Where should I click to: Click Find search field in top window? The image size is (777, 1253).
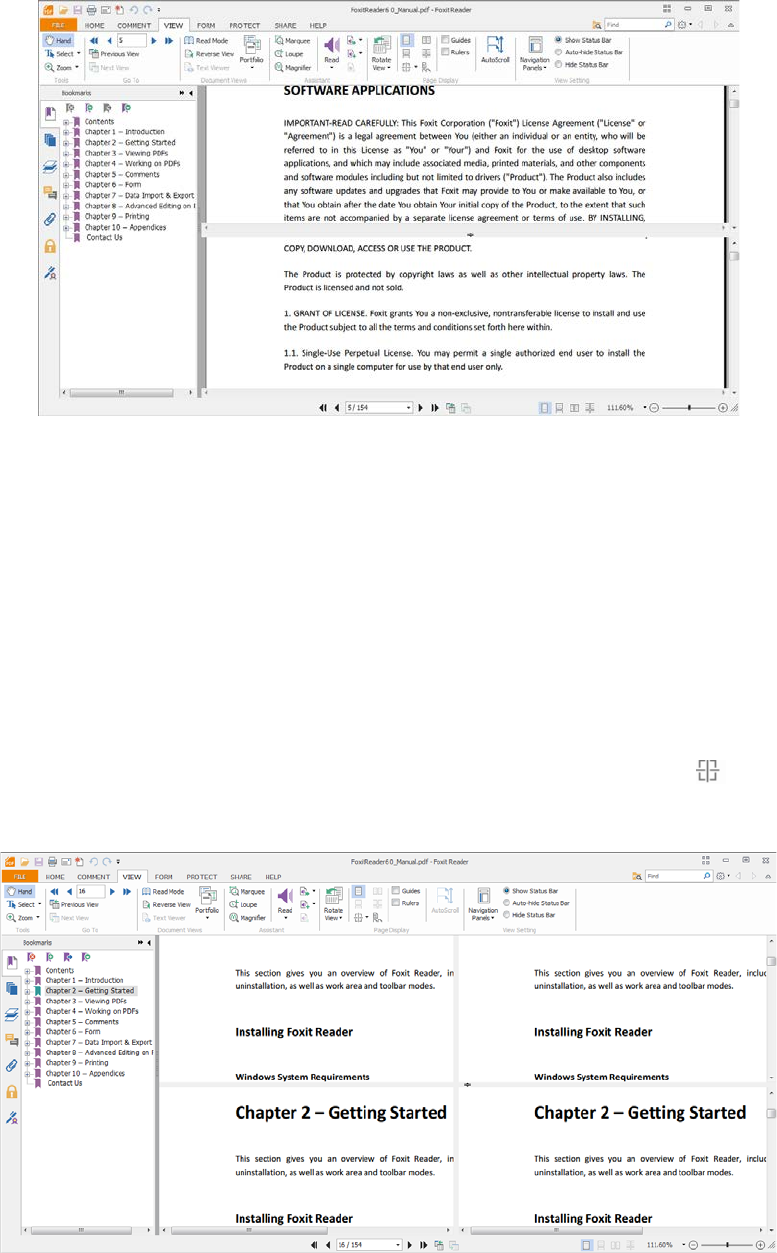[x=637, y=23]
